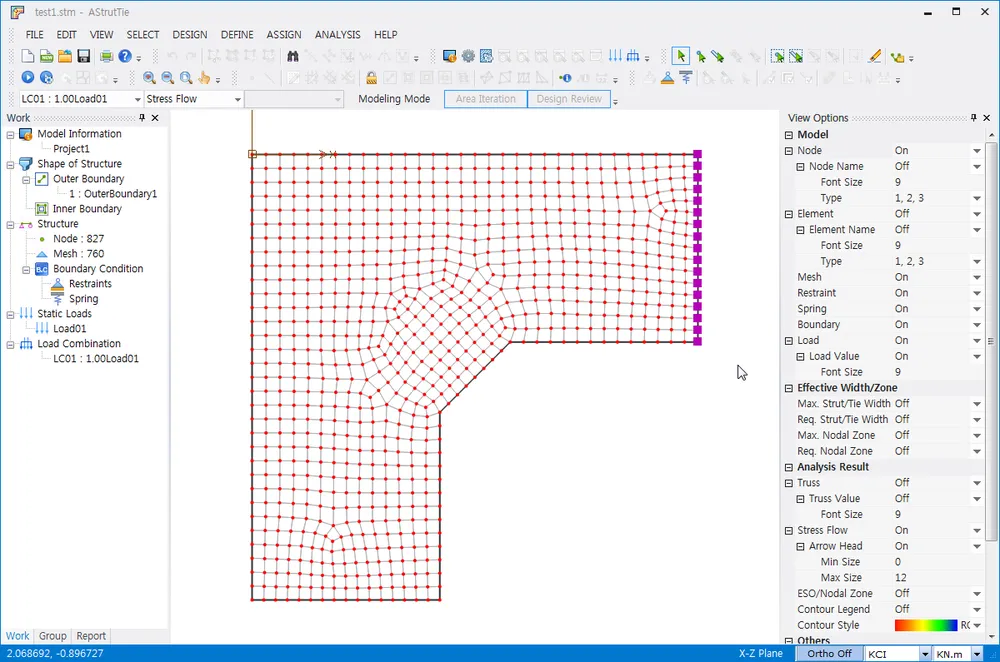Click the New blank file icon
The height and width of the screenshot is (662, 1000).
pos(27,57)
